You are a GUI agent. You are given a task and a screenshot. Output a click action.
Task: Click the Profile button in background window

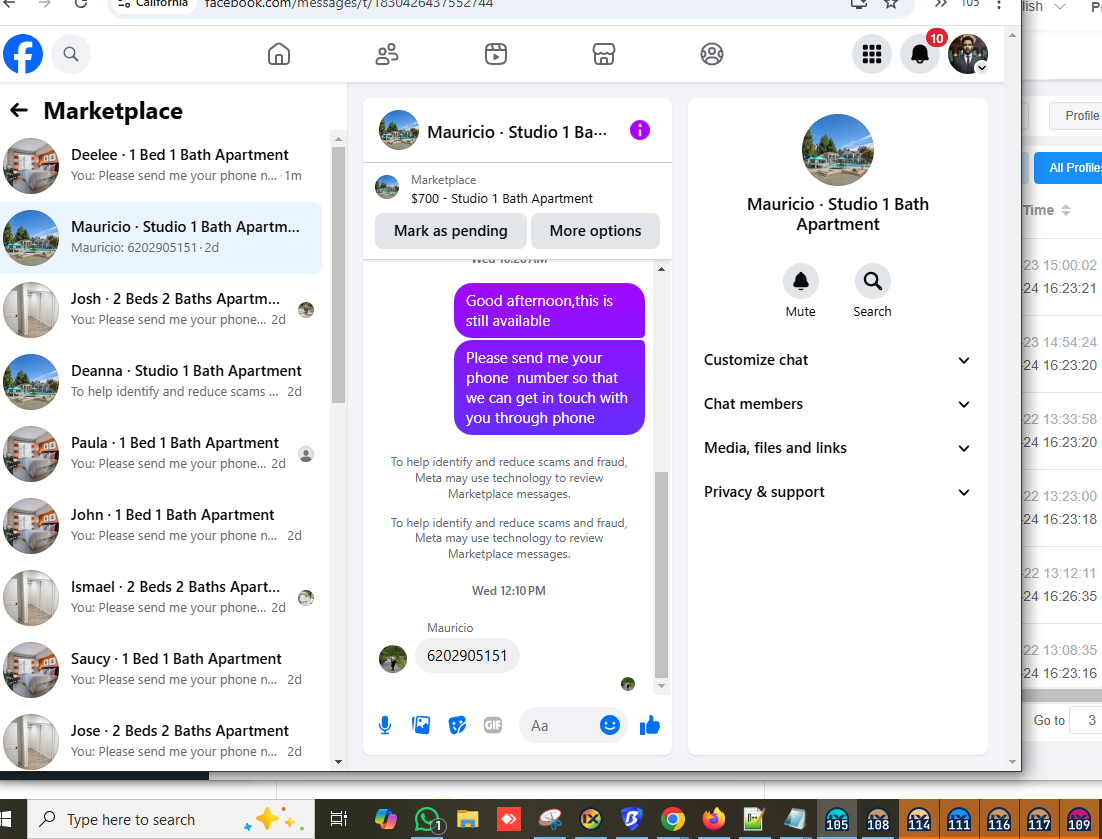pyautogui.click(x=1075, y=116)
